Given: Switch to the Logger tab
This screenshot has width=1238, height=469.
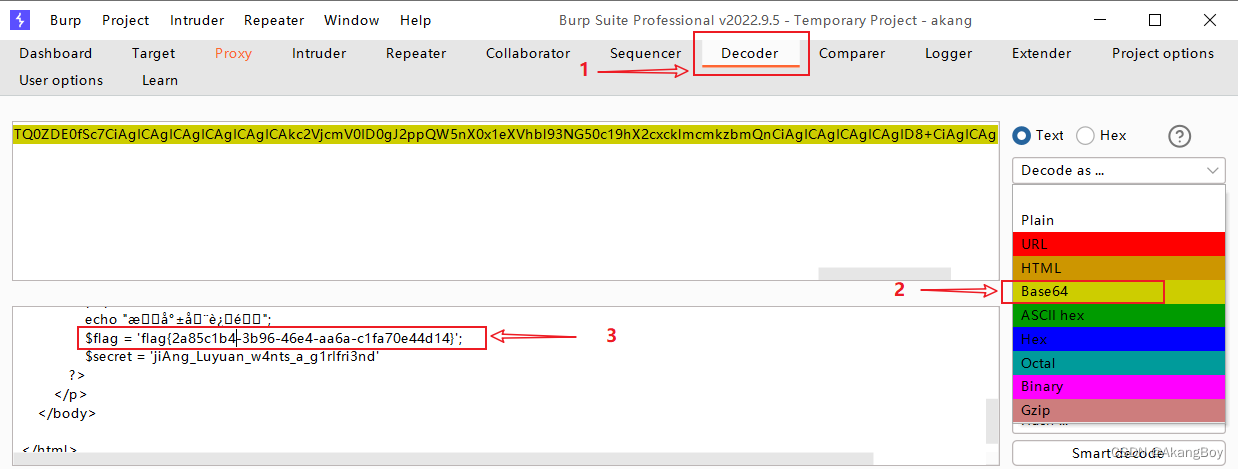Looking at the screenshot, I should click(948, 53).
